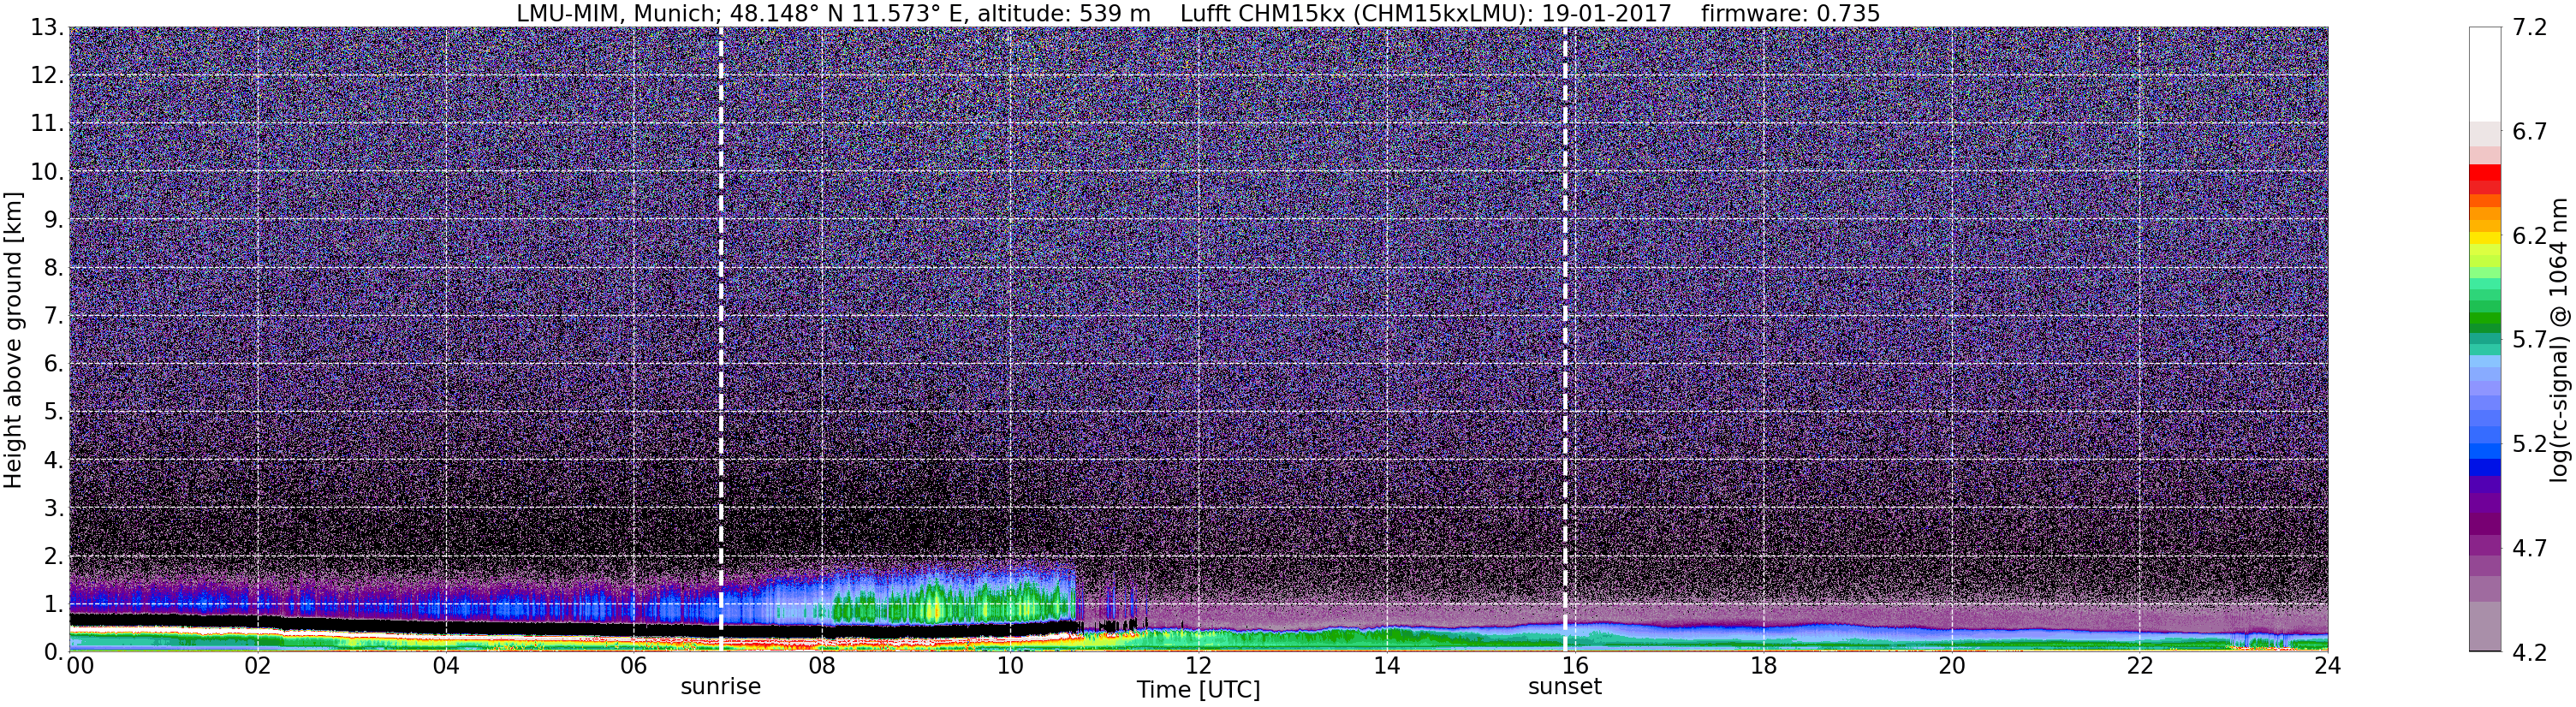Click the time axis tick '22'

click(x=2139, y=666)
